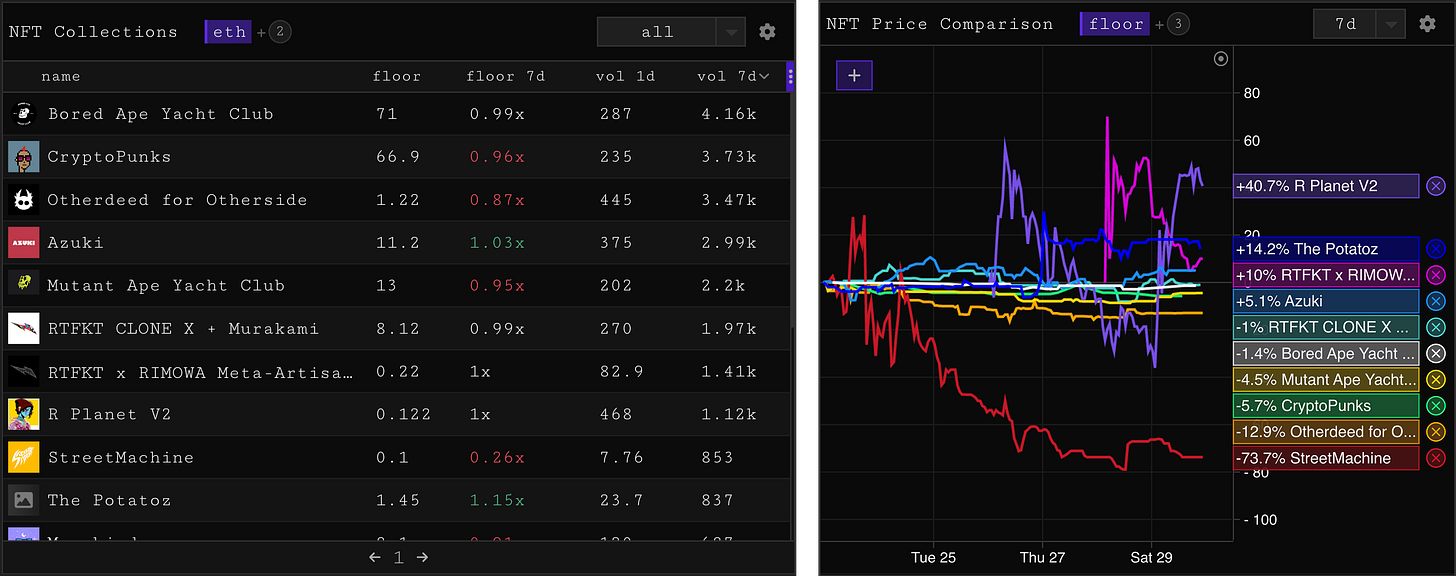The image size is (1456, 576).
Task: Remove R Planet V2 from chart
Action: 1436,186
